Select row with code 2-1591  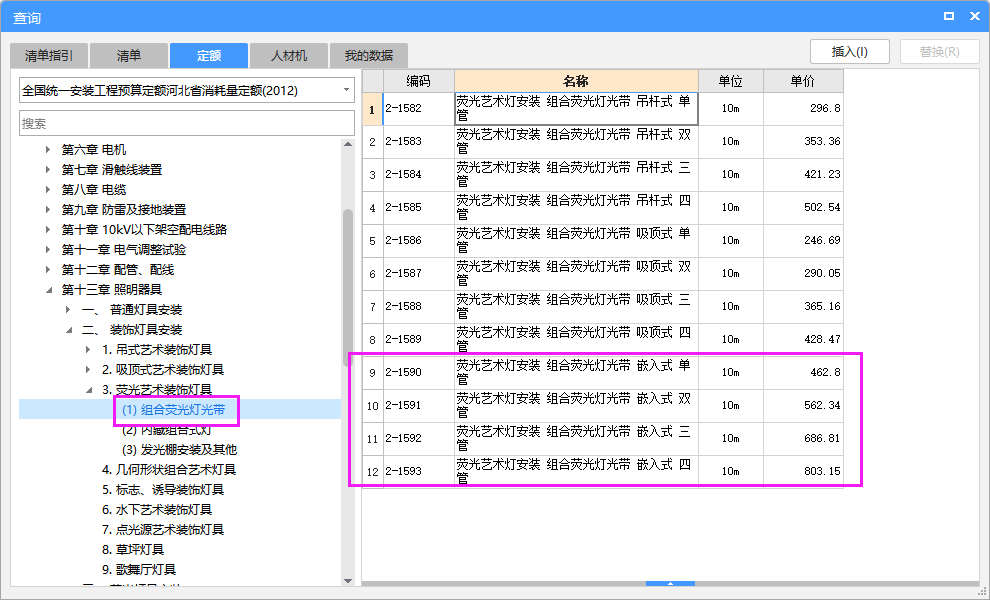pyautogui.click(x=603, y=405)
